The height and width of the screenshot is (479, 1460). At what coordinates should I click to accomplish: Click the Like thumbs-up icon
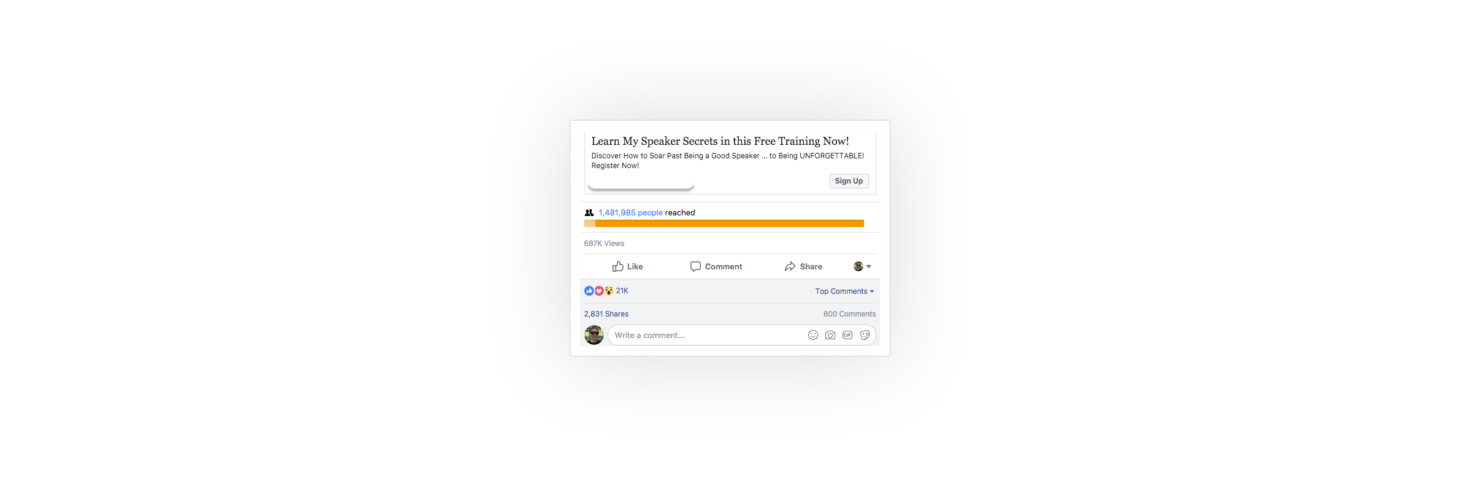[618, 266]
